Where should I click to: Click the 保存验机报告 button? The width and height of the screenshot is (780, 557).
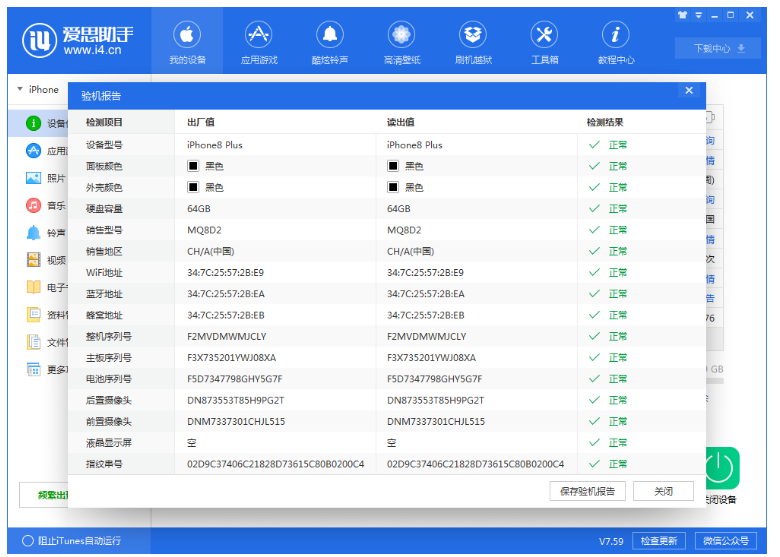click(x=588, y=491)
